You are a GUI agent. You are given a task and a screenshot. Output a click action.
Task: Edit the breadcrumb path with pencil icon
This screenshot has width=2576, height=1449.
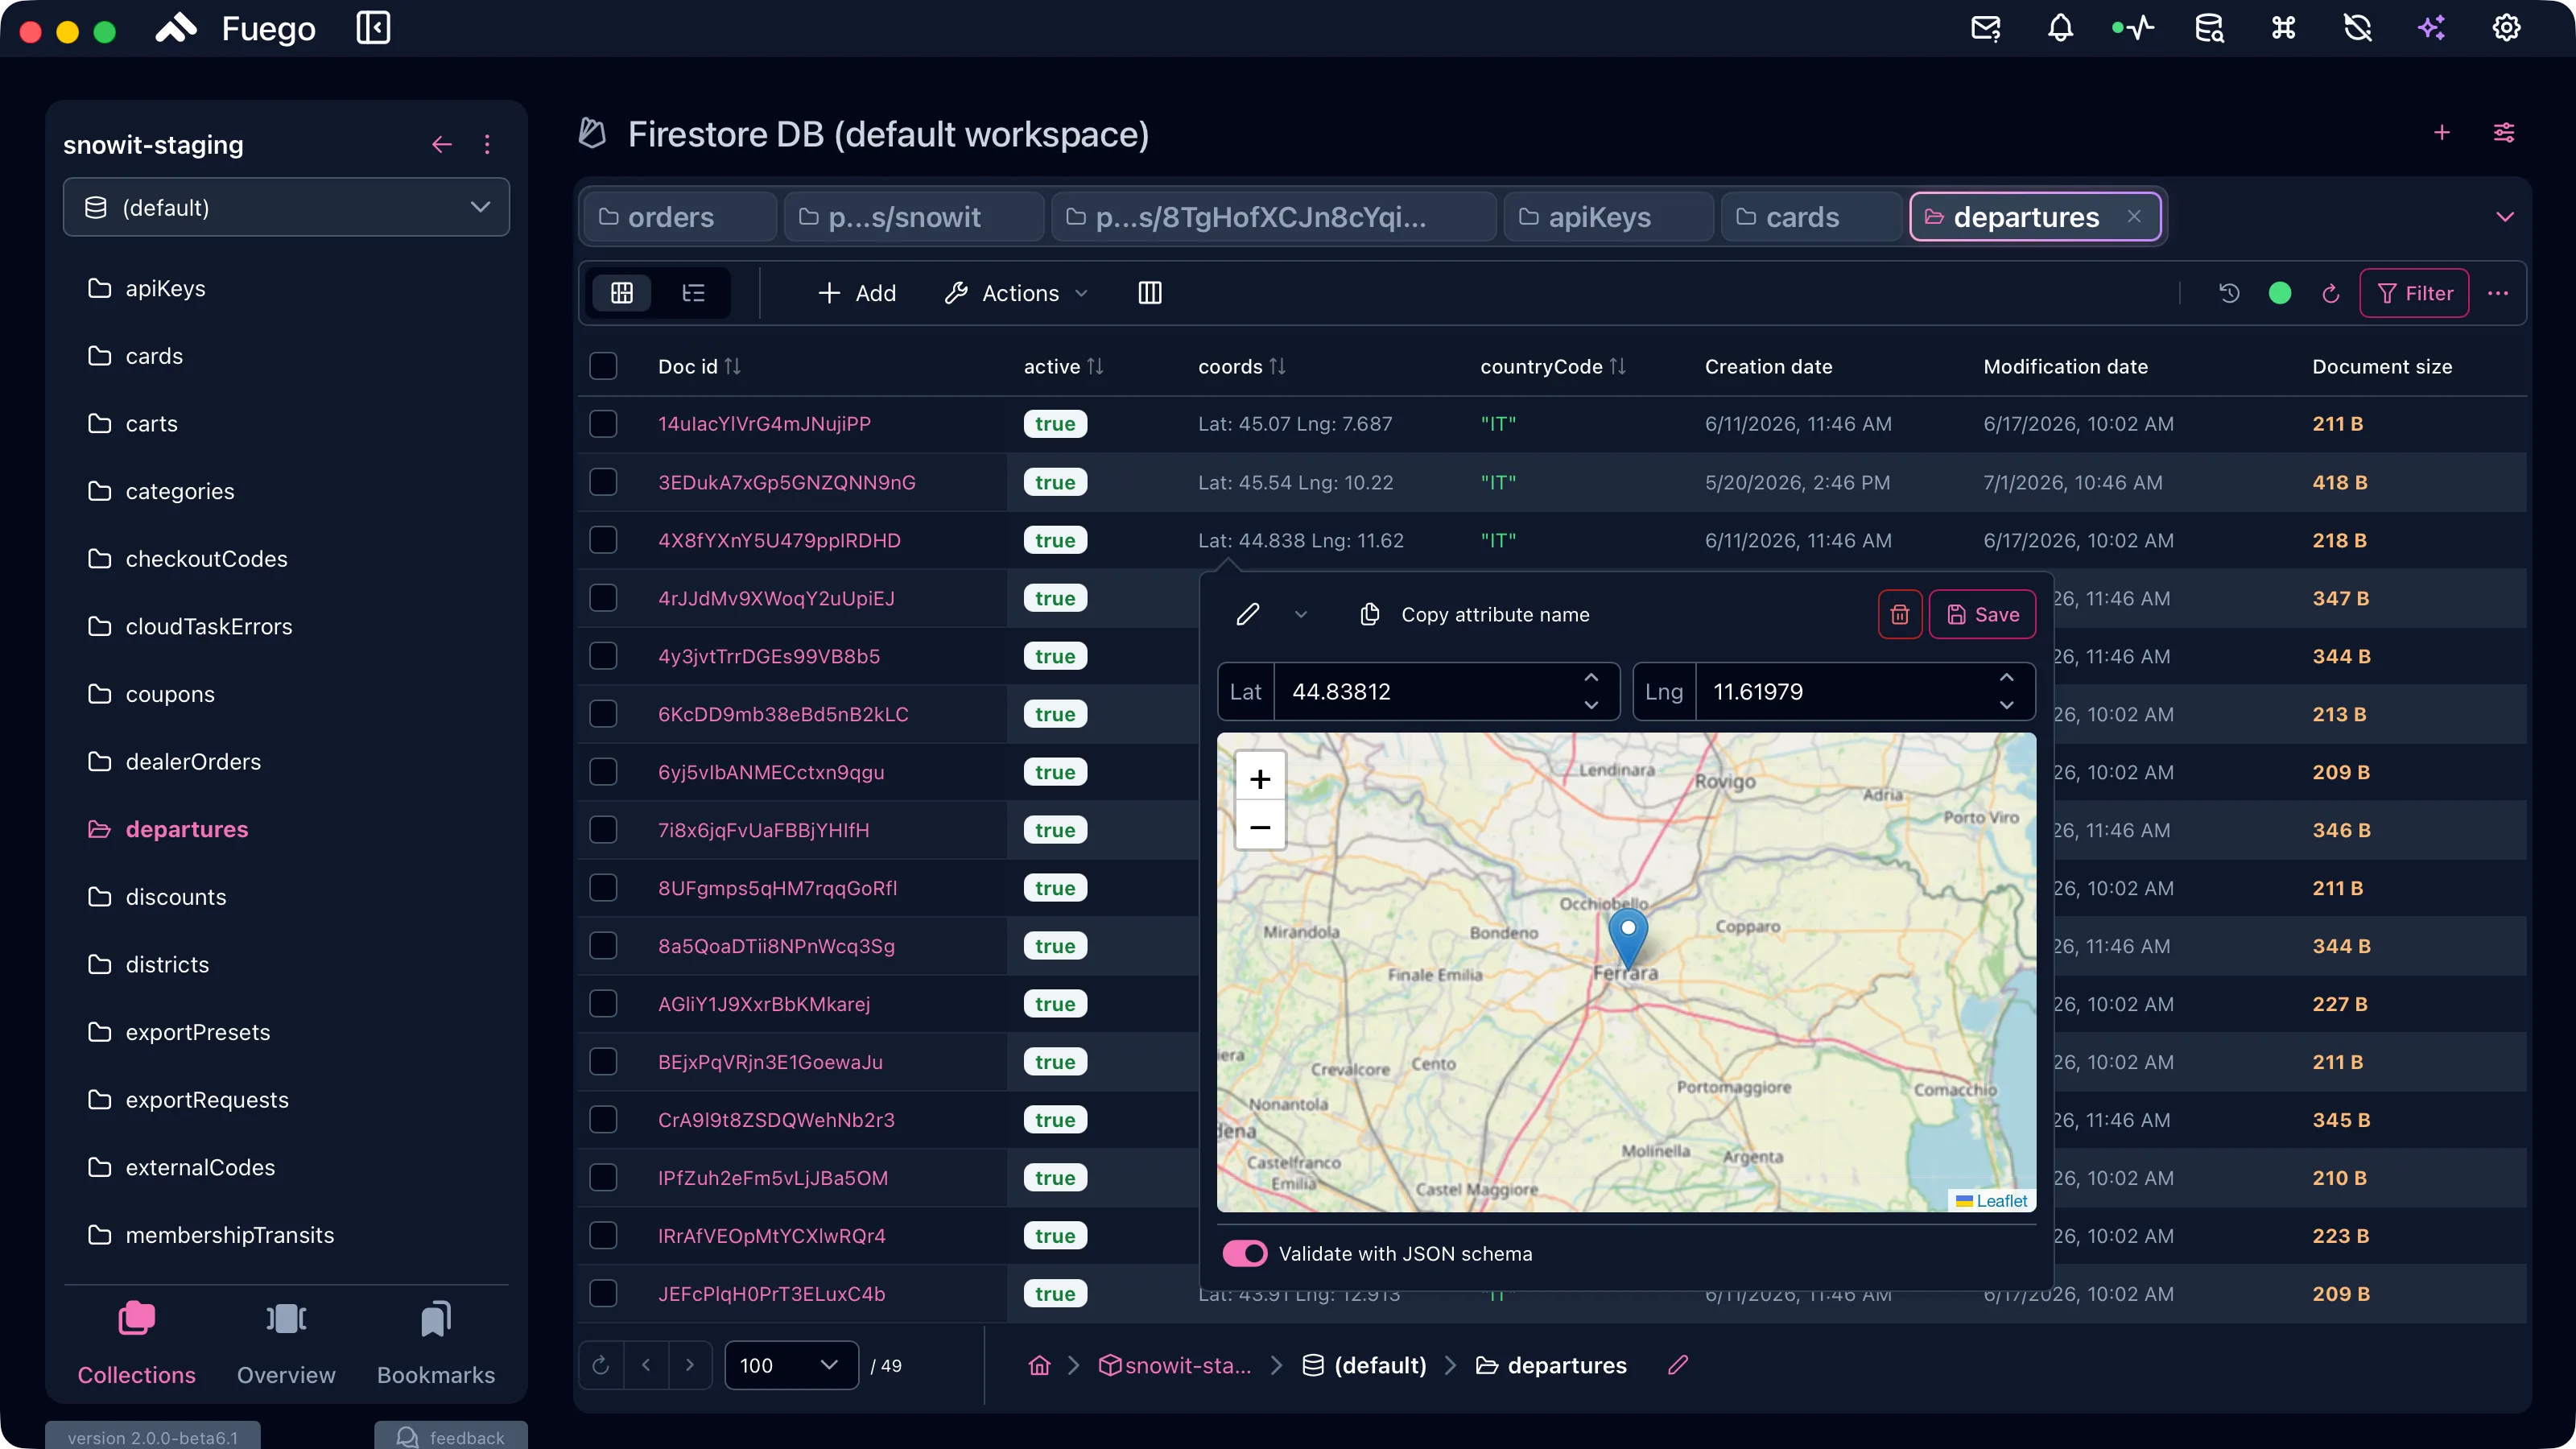1678,1365
